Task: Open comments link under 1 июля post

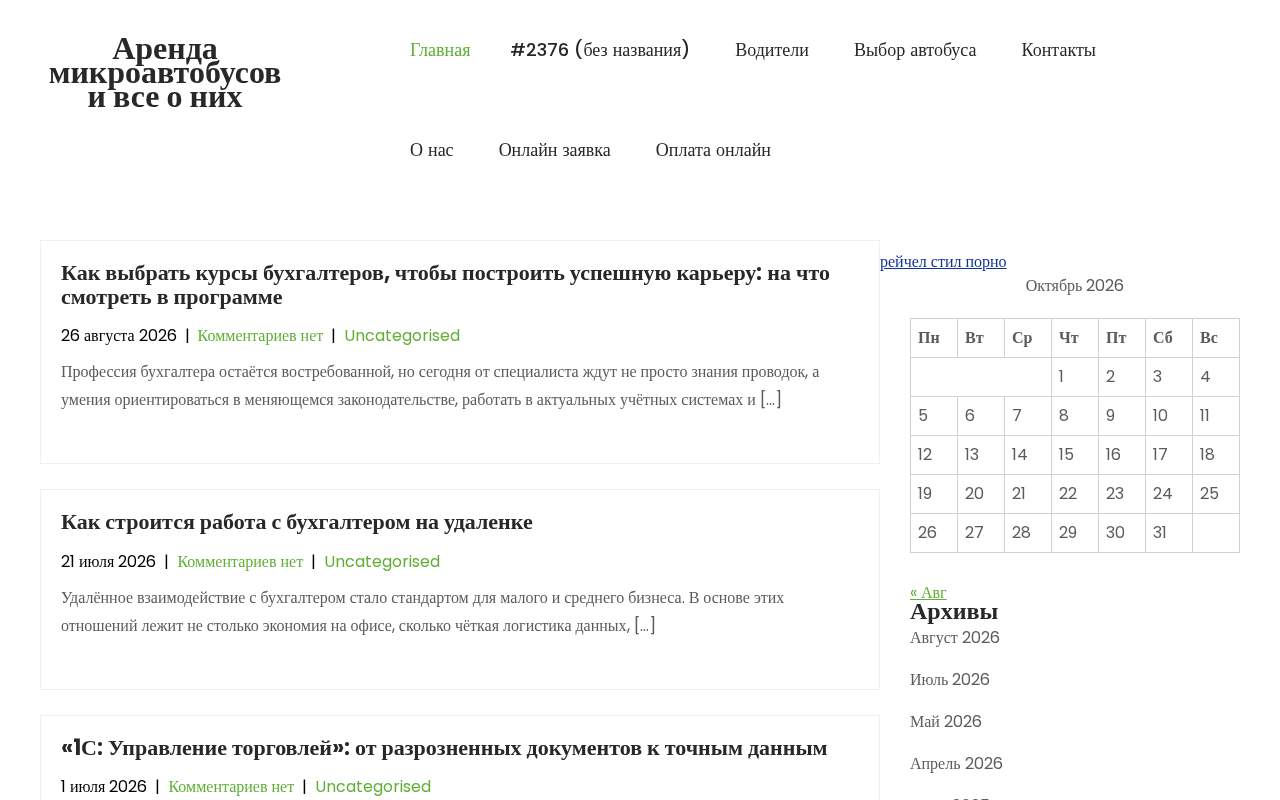Action: [x=231, y=787]
